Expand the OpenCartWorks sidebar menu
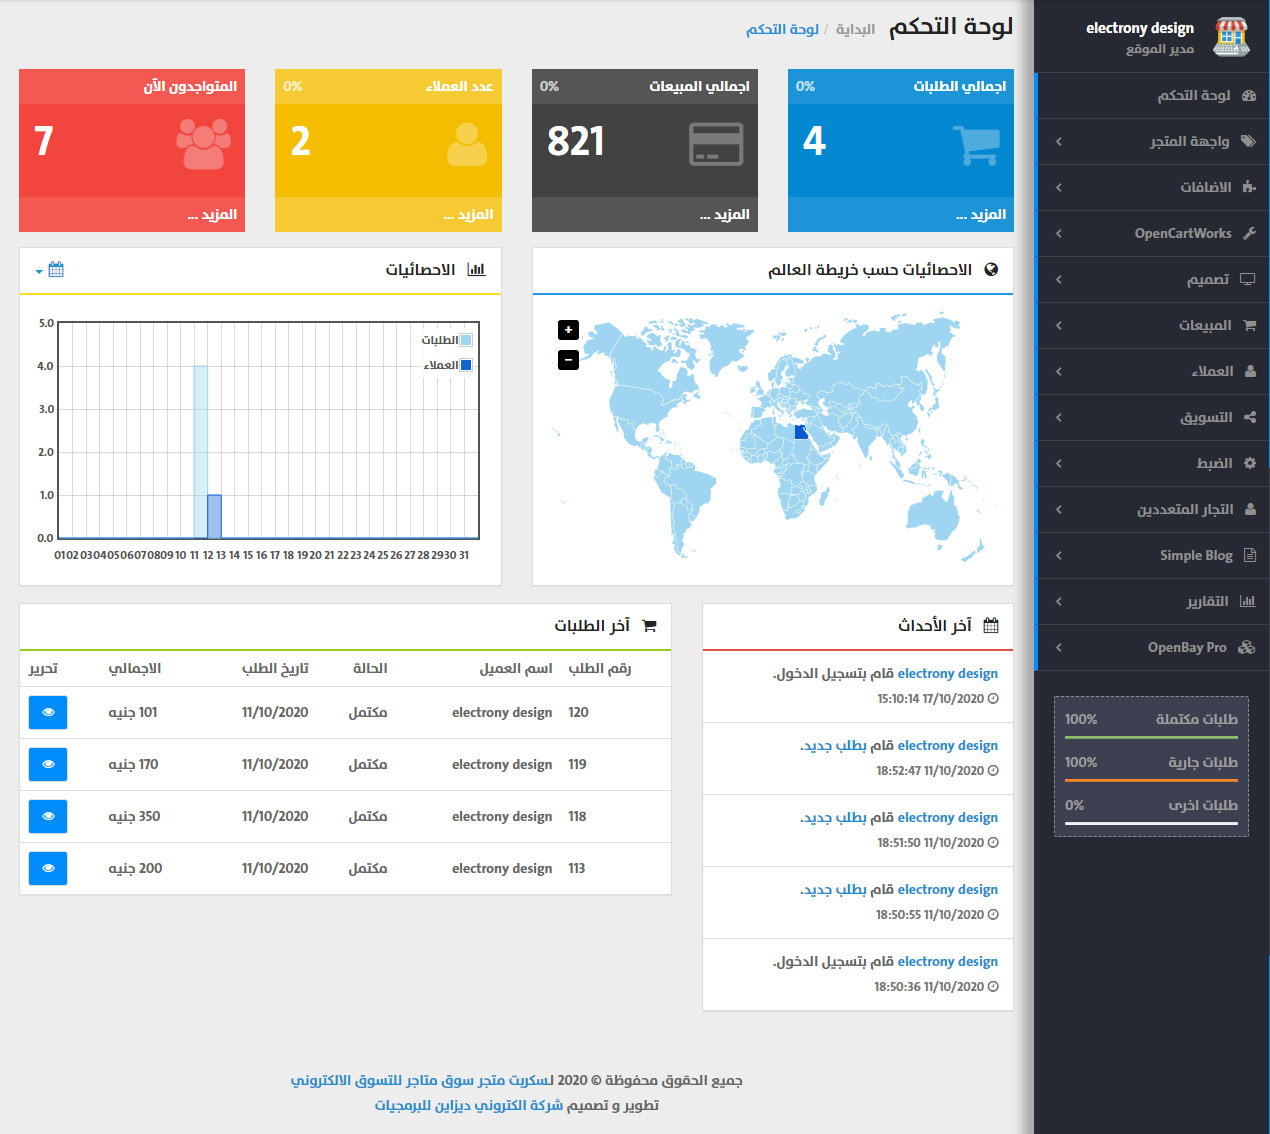The height and width of the screenshot is (1134, 1270). [1154, 233]
